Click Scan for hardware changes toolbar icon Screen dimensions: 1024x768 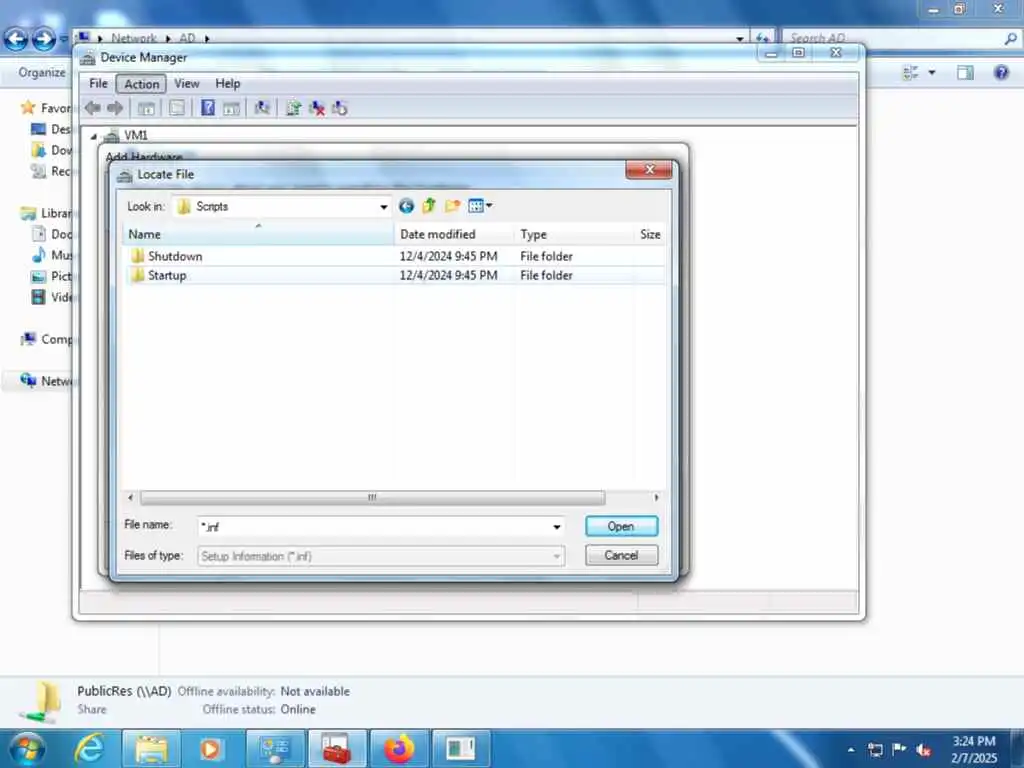coord(262,108)
